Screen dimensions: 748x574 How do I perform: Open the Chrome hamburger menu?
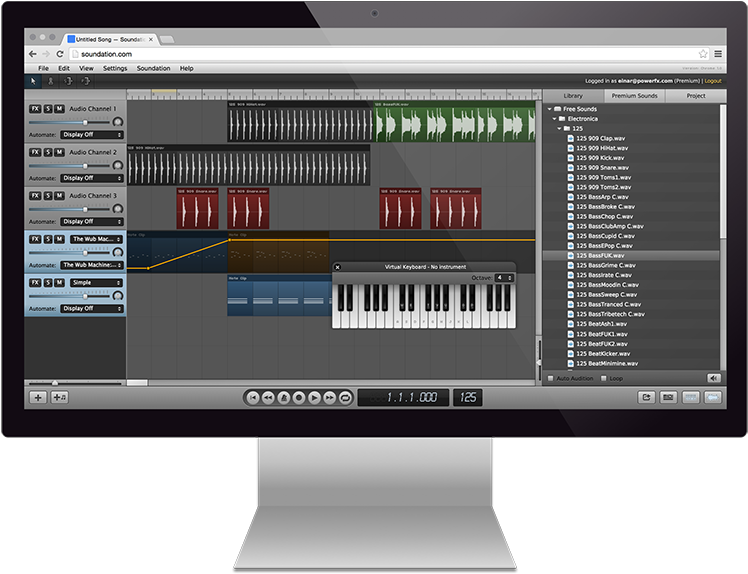(x=718, y=54)
